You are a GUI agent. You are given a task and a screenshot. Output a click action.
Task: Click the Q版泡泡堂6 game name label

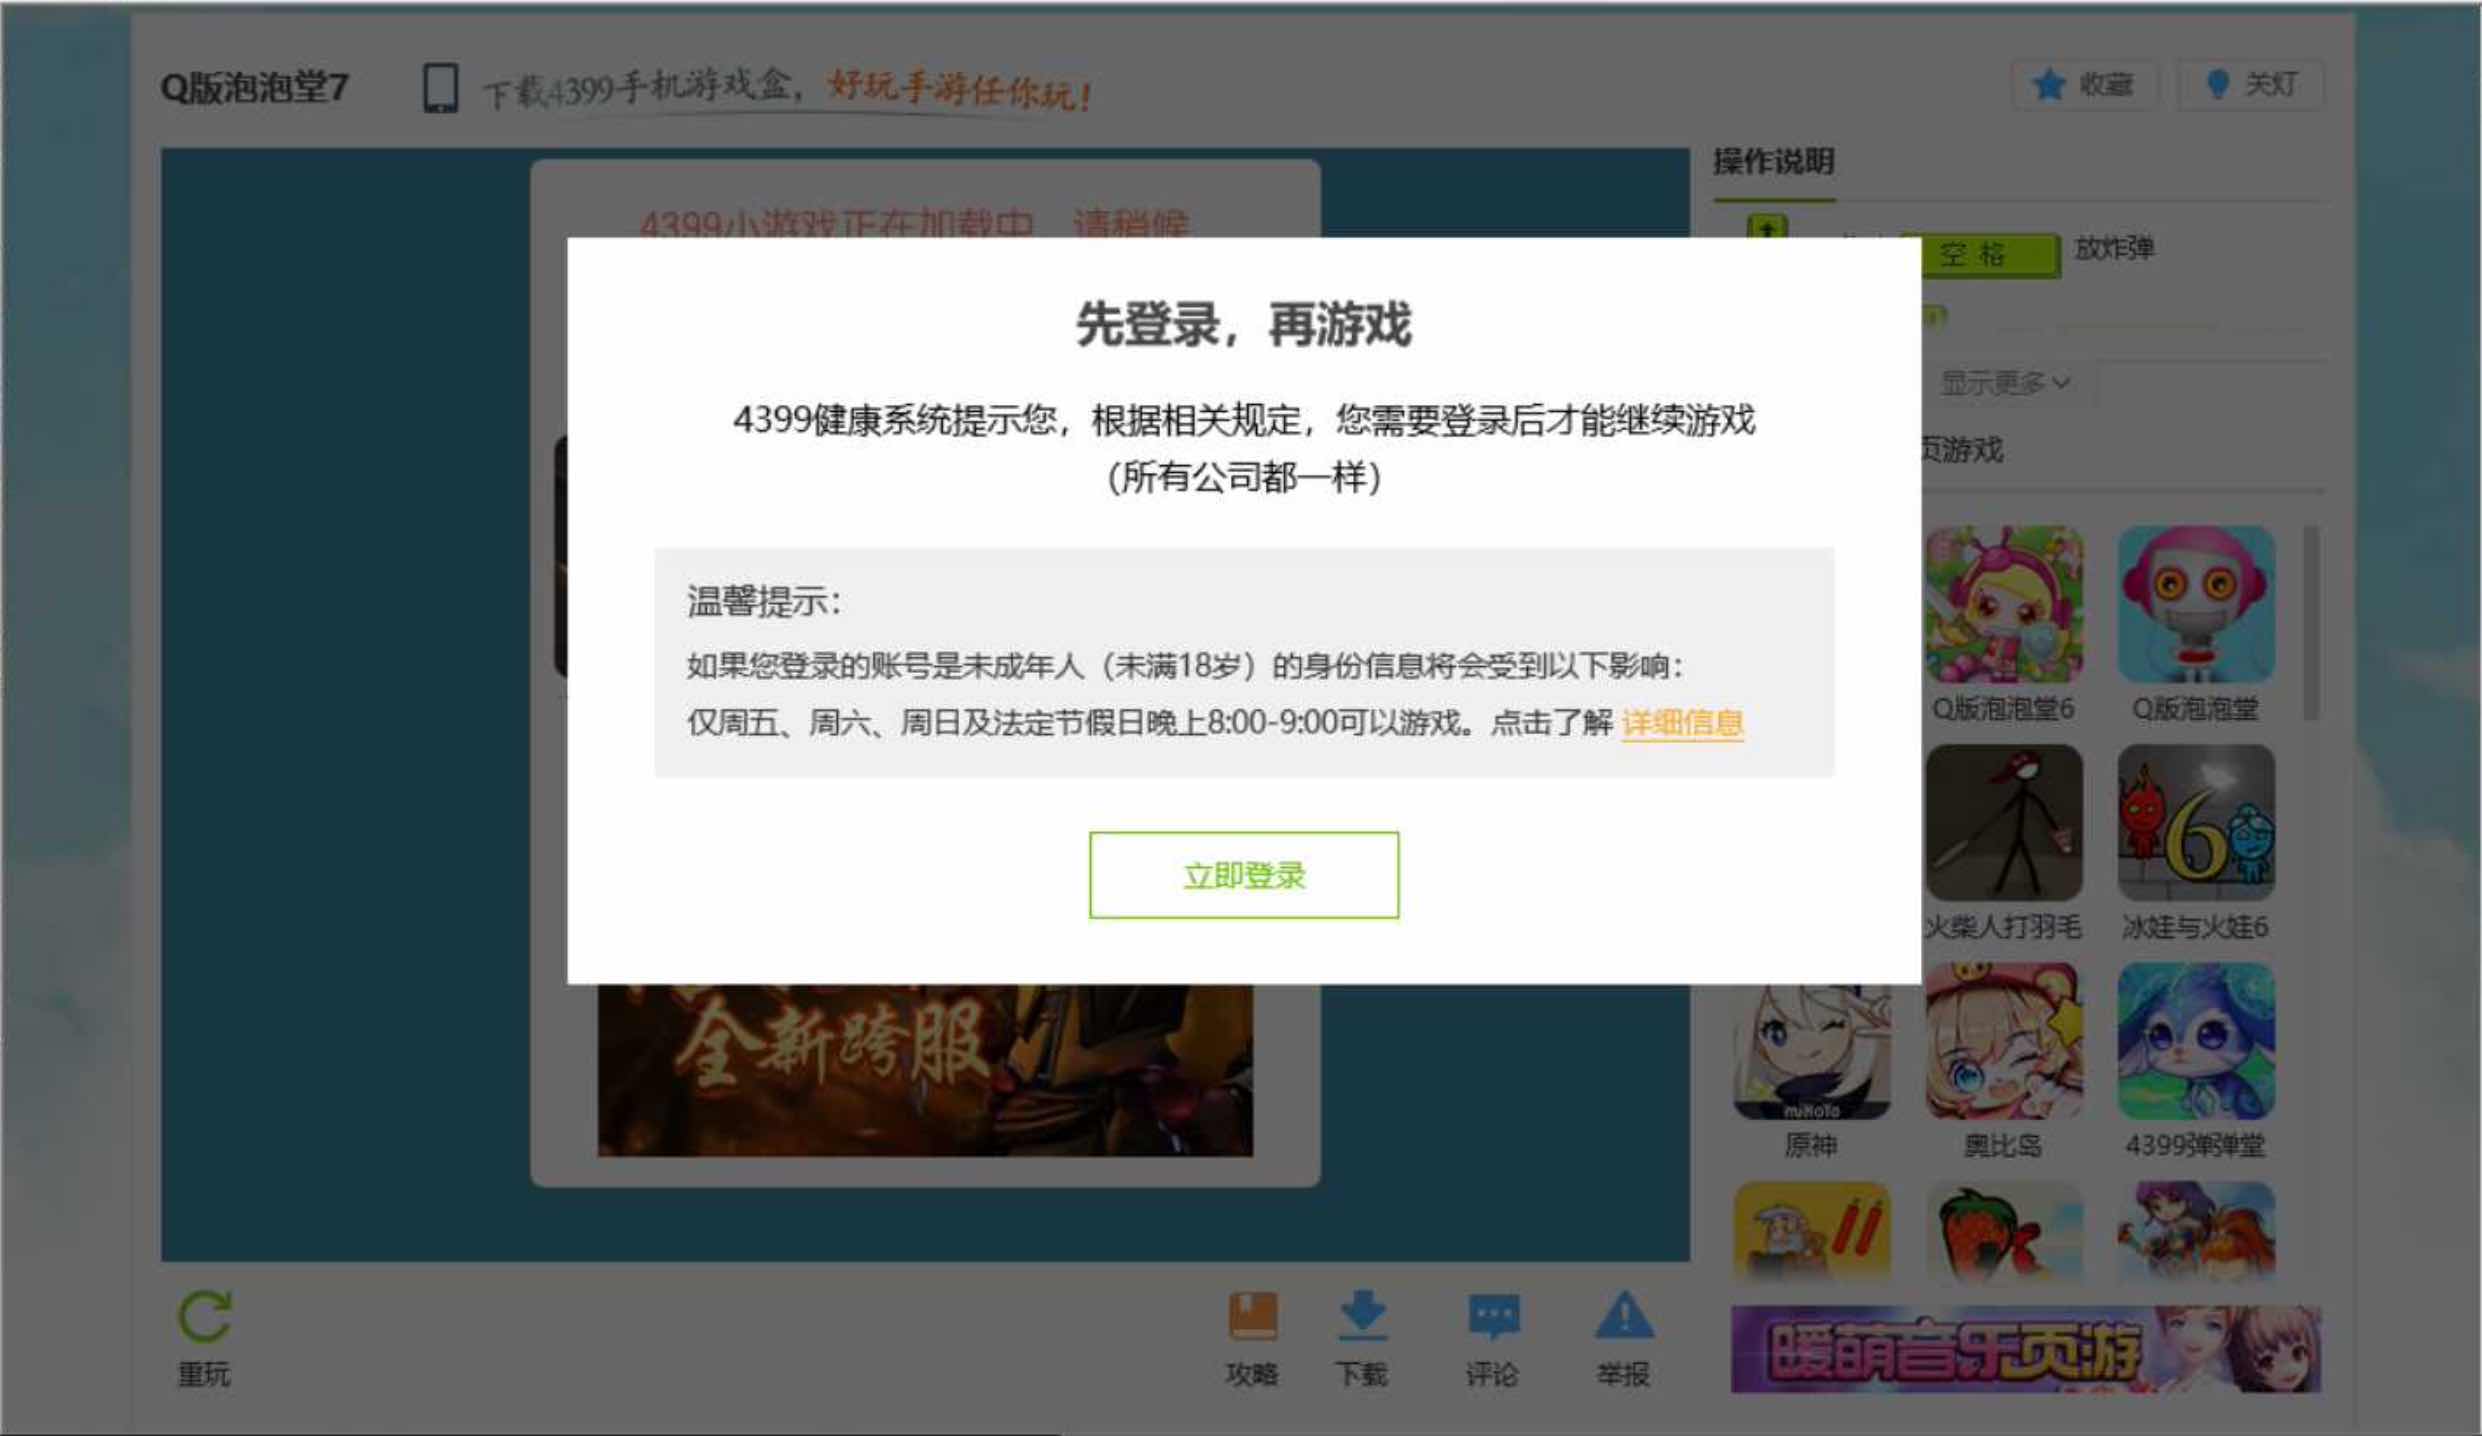(x=2003, y=709)
